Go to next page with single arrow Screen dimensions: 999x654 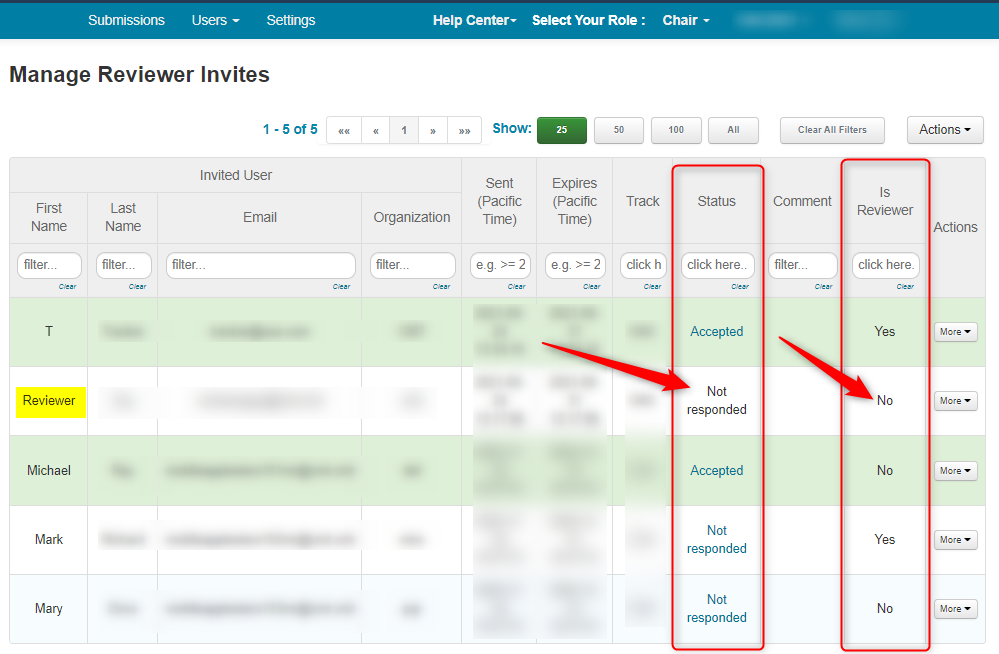433,130
